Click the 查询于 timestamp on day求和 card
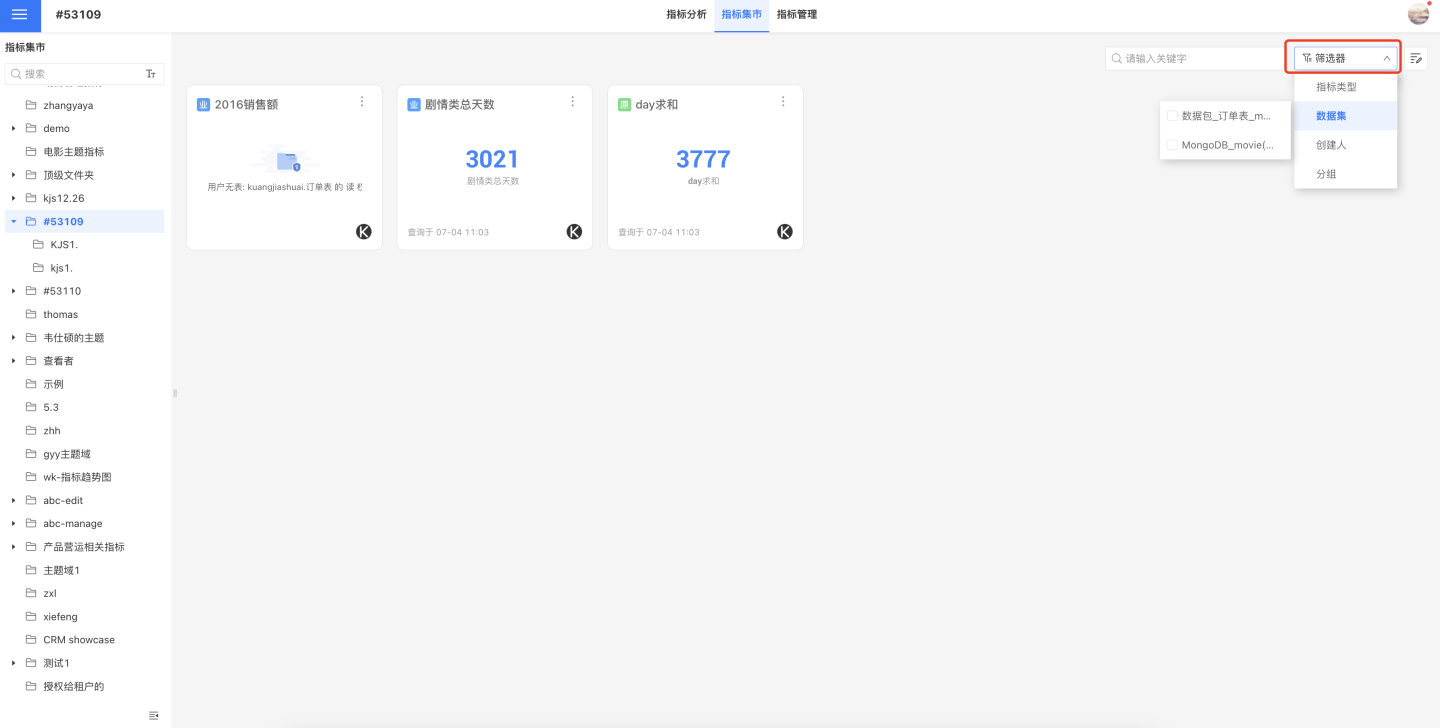The width and height of the screenshot is (1440, 728). (x=659, y=232)
